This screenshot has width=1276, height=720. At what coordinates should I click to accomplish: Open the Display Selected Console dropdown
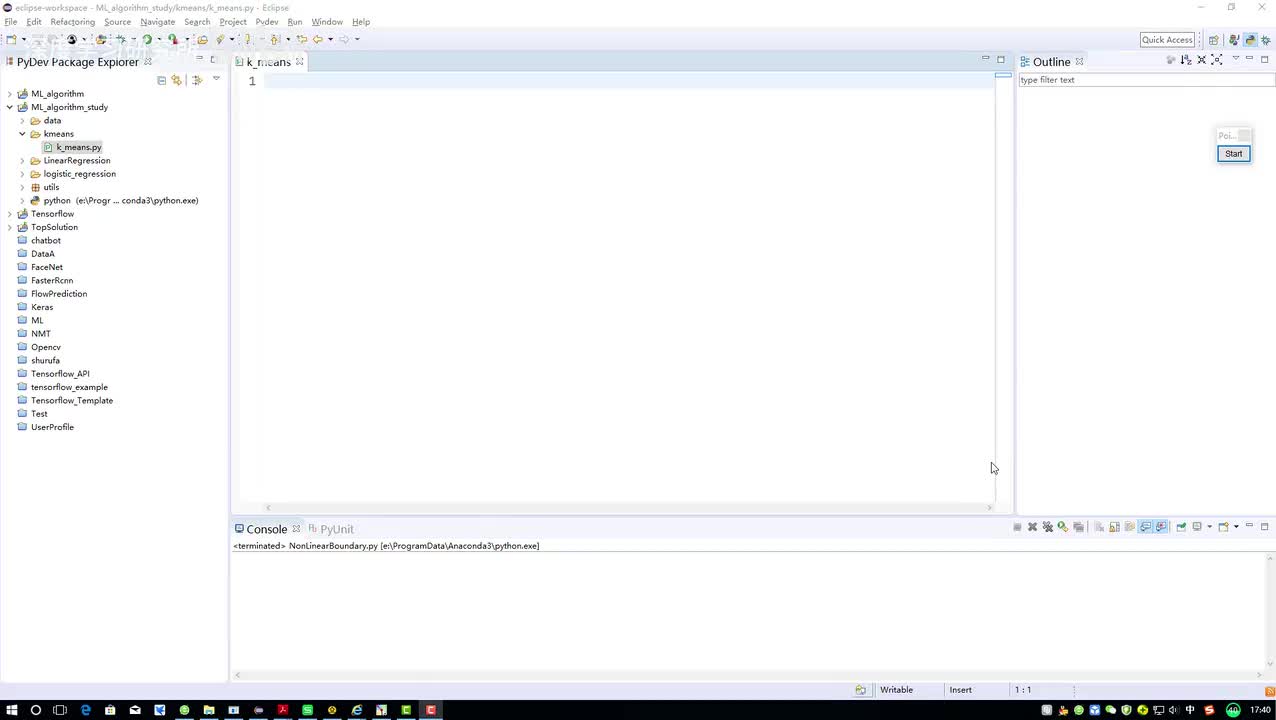tap(1209, 527)
